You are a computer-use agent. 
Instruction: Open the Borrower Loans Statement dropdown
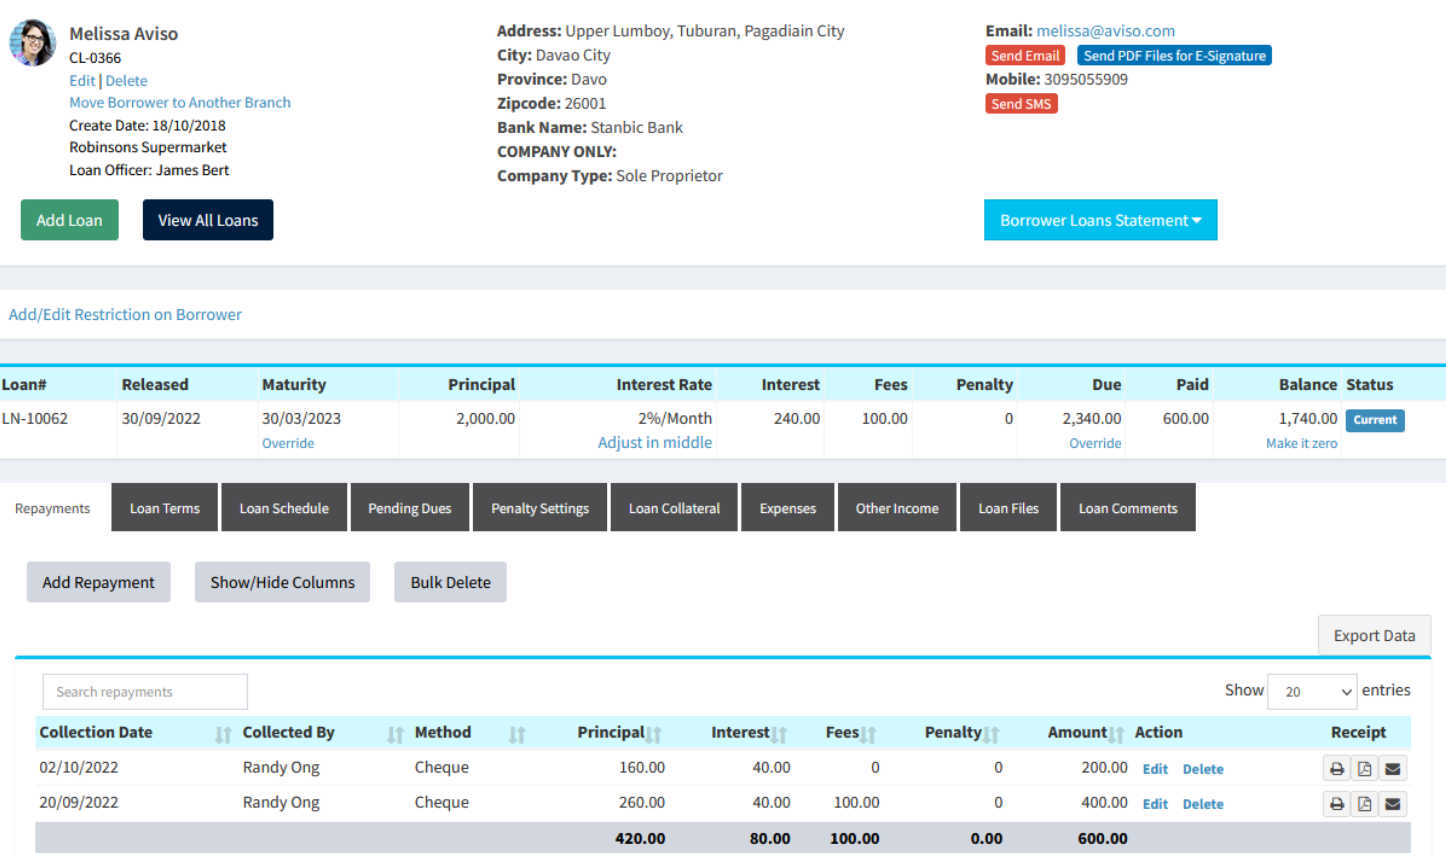[1100, 219]
